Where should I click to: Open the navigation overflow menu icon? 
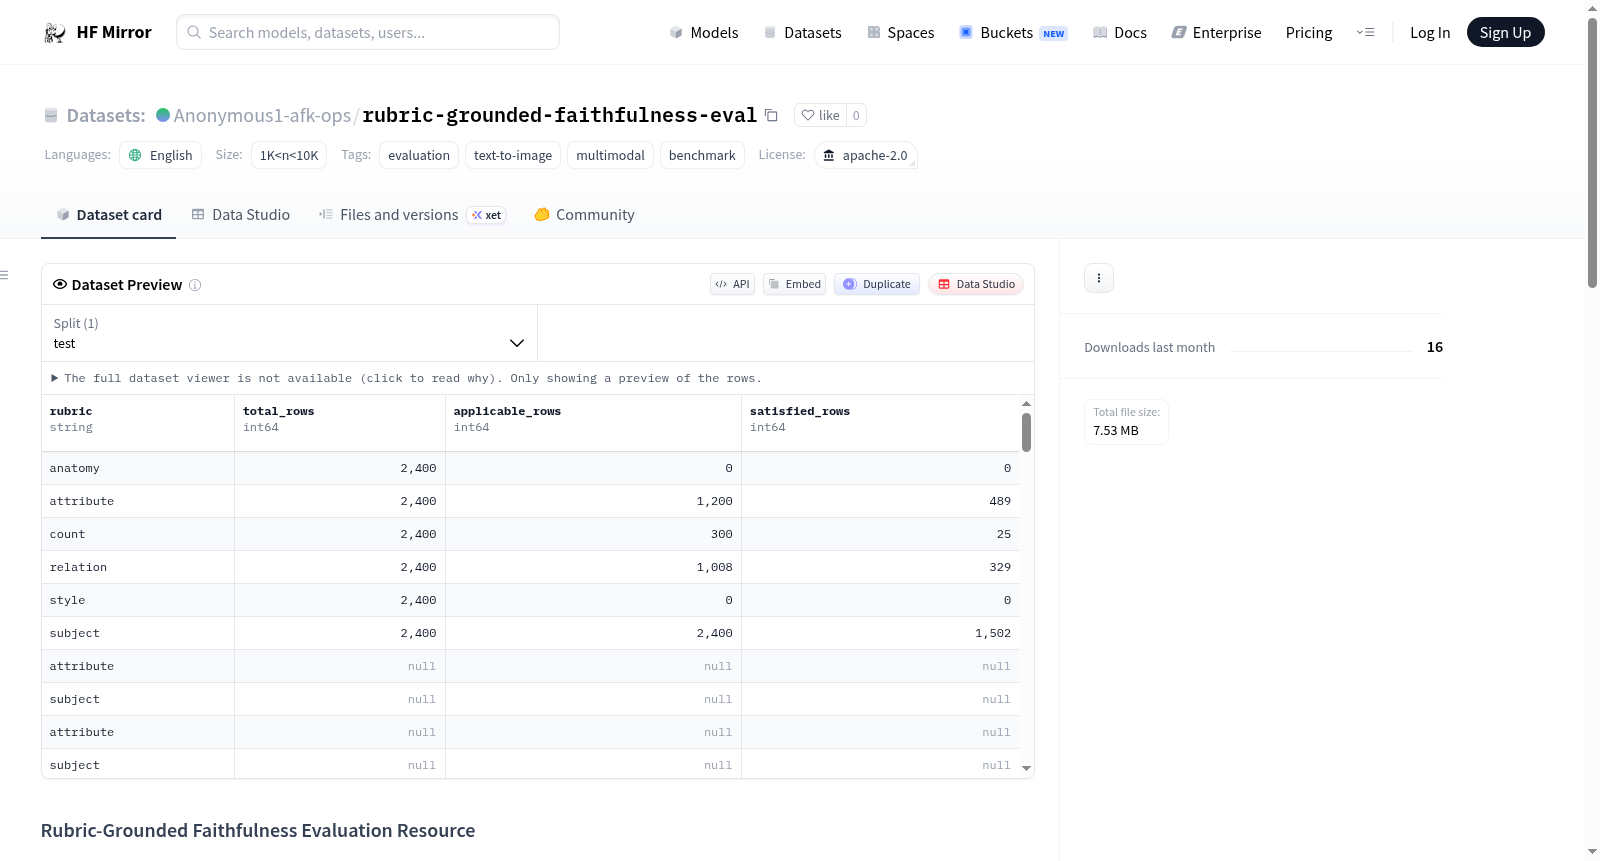click(x=1365, y=33)
